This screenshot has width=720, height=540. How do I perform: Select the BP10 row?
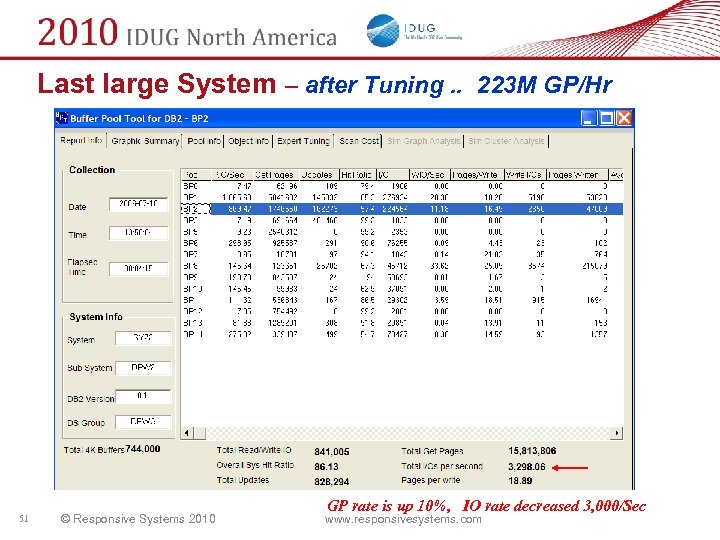tap(402, 289)
